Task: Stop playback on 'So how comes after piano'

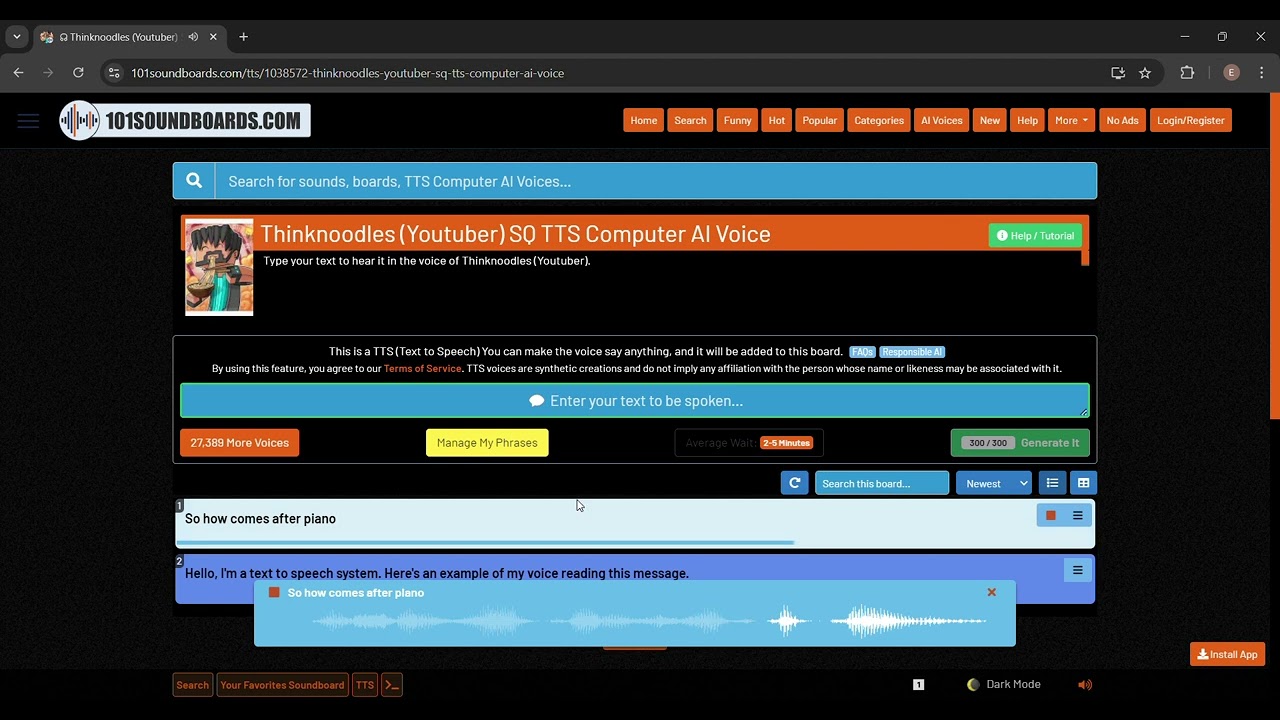Action: (x=1050, y=515)
